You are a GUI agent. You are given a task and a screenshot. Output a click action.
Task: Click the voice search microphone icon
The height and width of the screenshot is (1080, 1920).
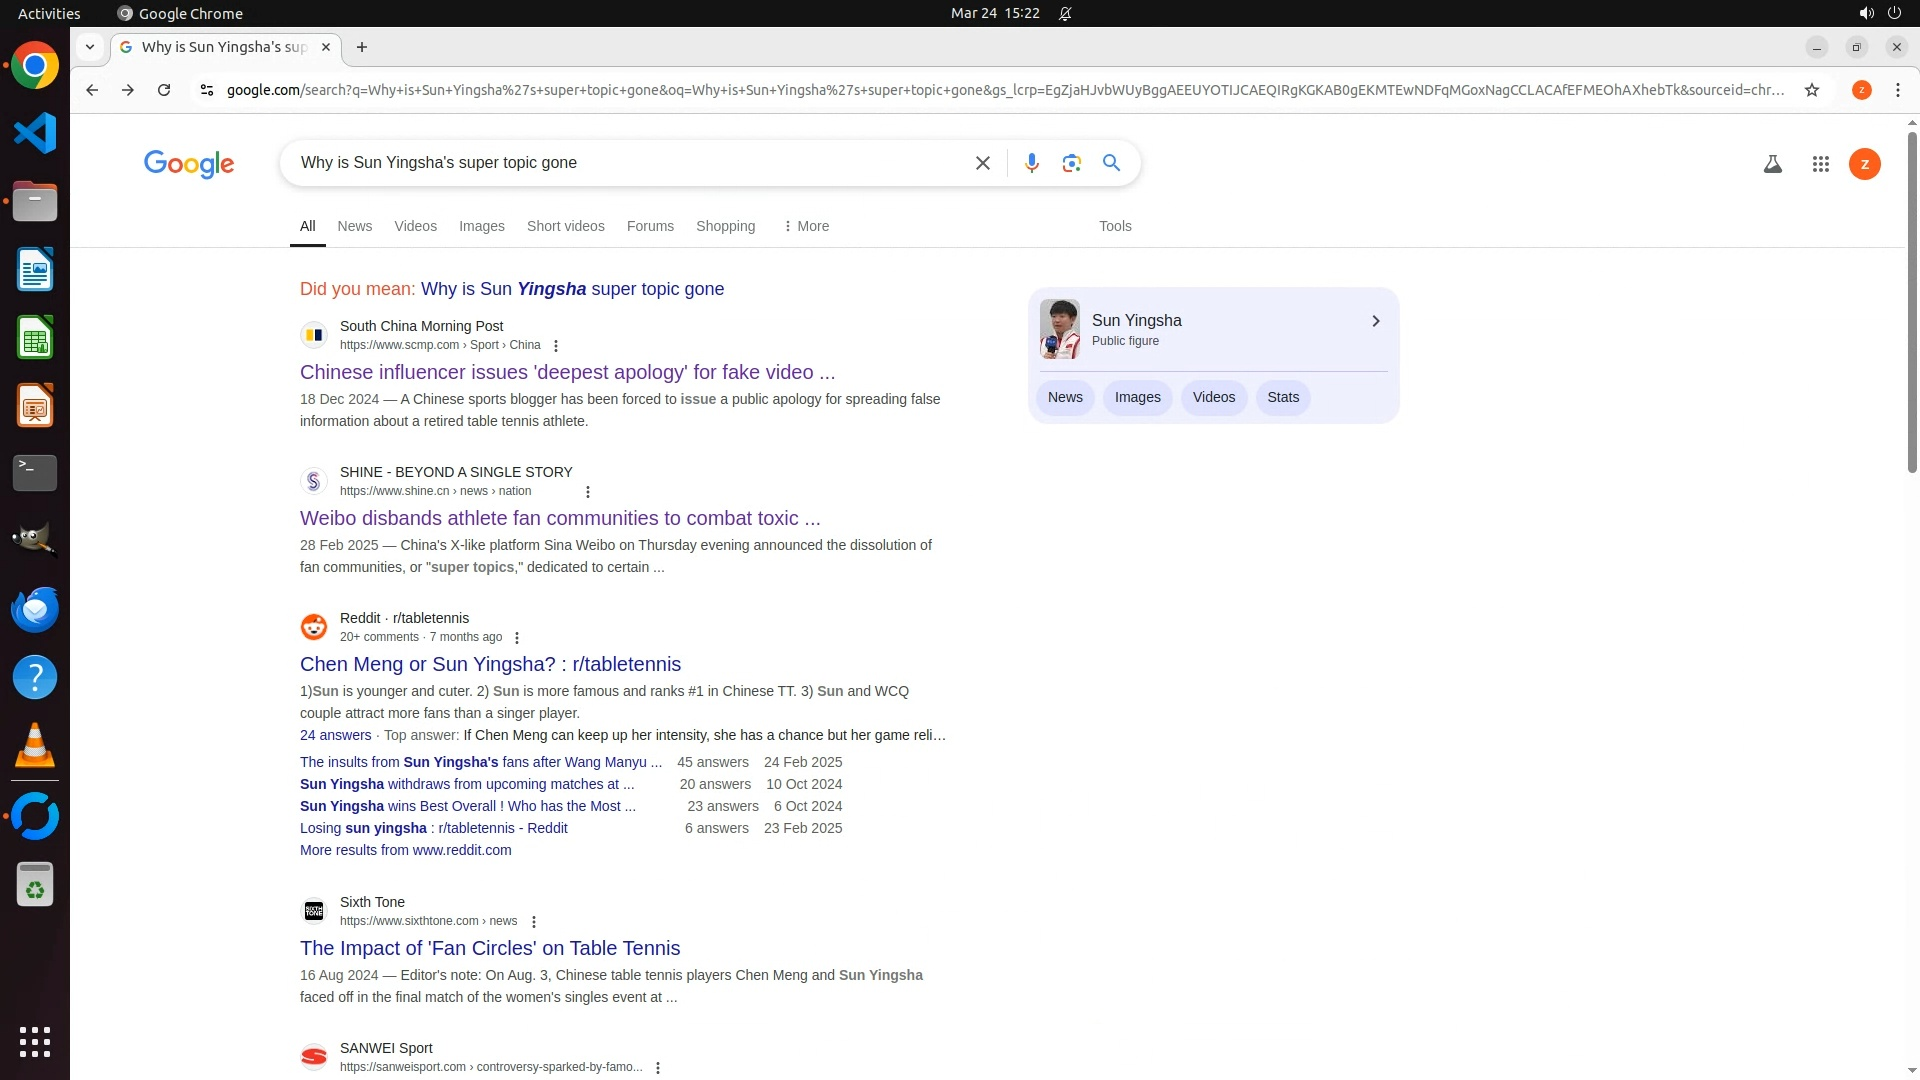[x=1031, y=163]
